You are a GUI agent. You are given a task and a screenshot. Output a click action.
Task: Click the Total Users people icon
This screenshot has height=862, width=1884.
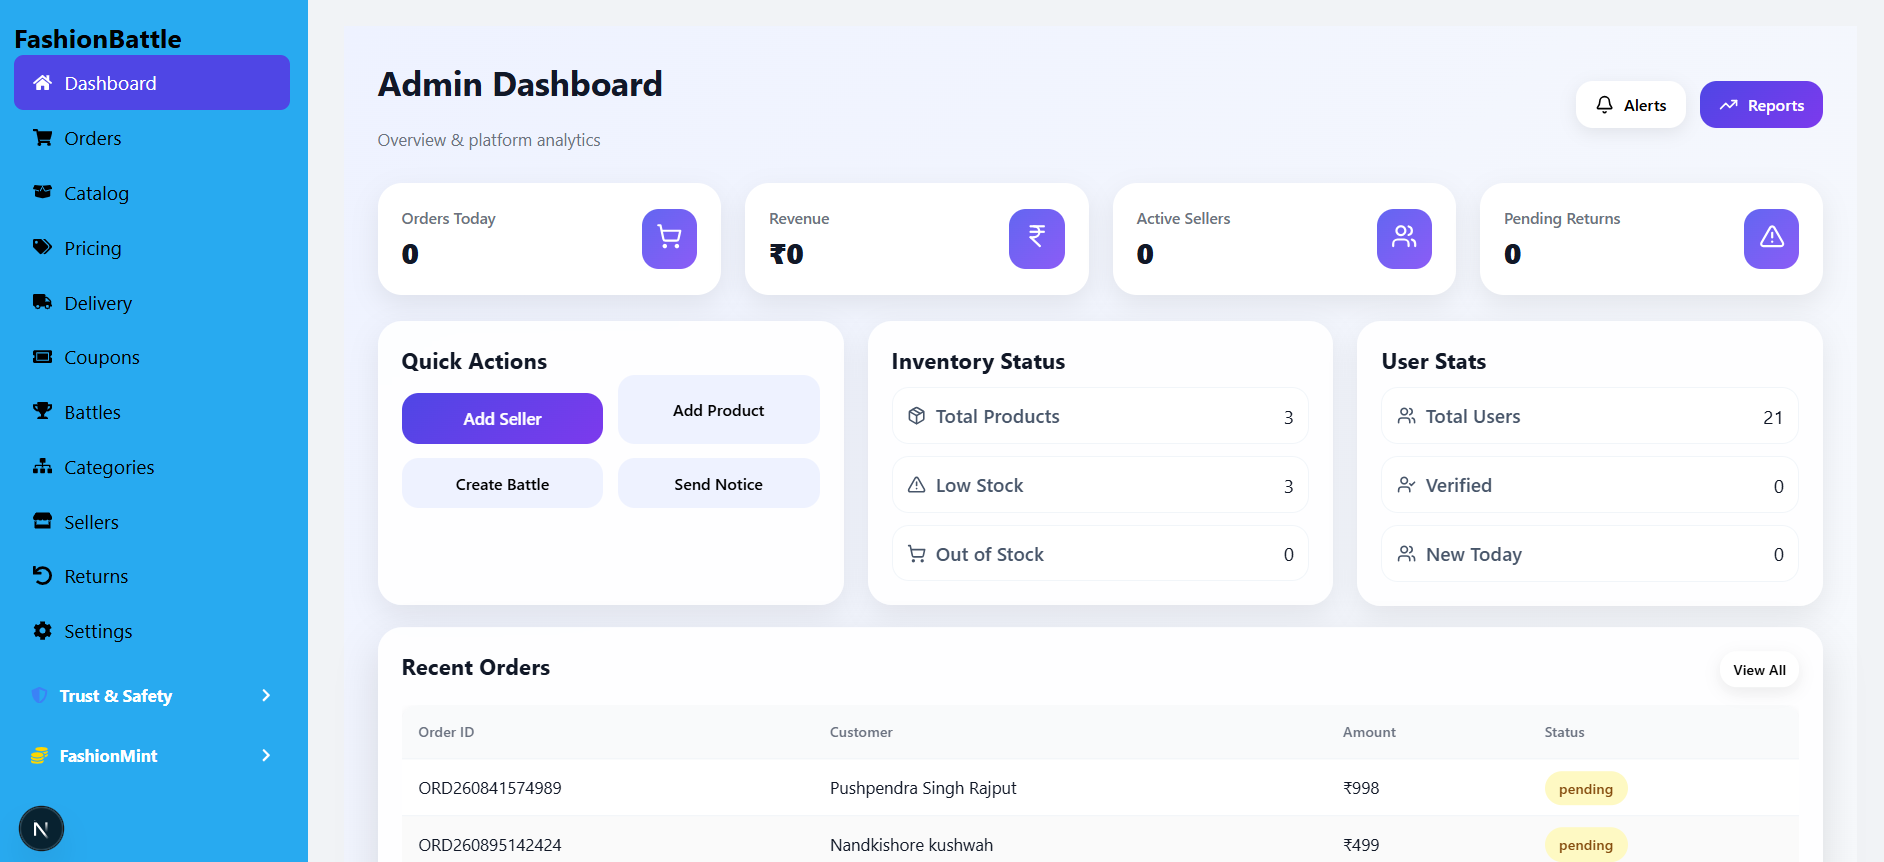(1406, 415)
